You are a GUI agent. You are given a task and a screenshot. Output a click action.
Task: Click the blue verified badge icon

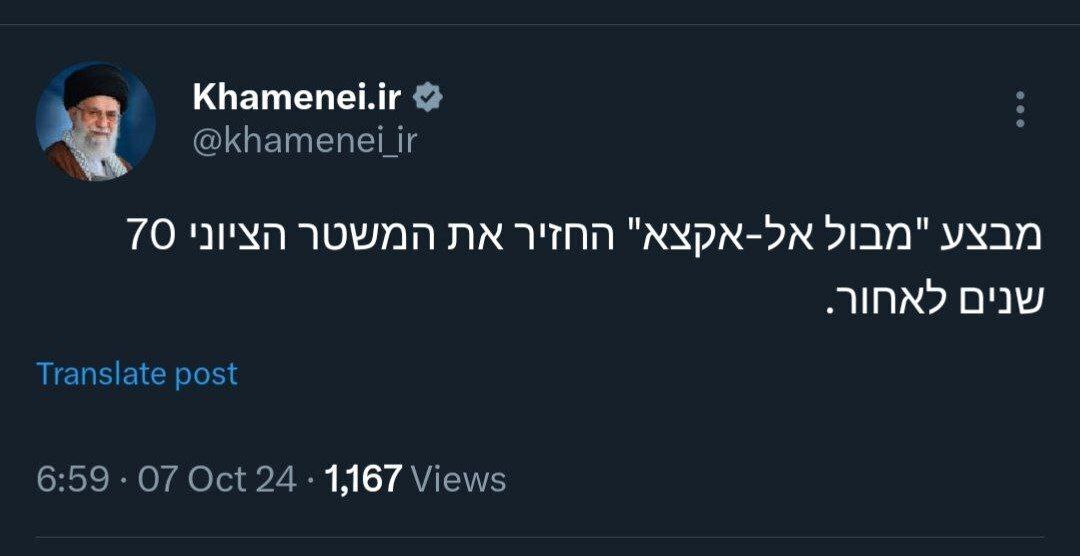[429, 98]
